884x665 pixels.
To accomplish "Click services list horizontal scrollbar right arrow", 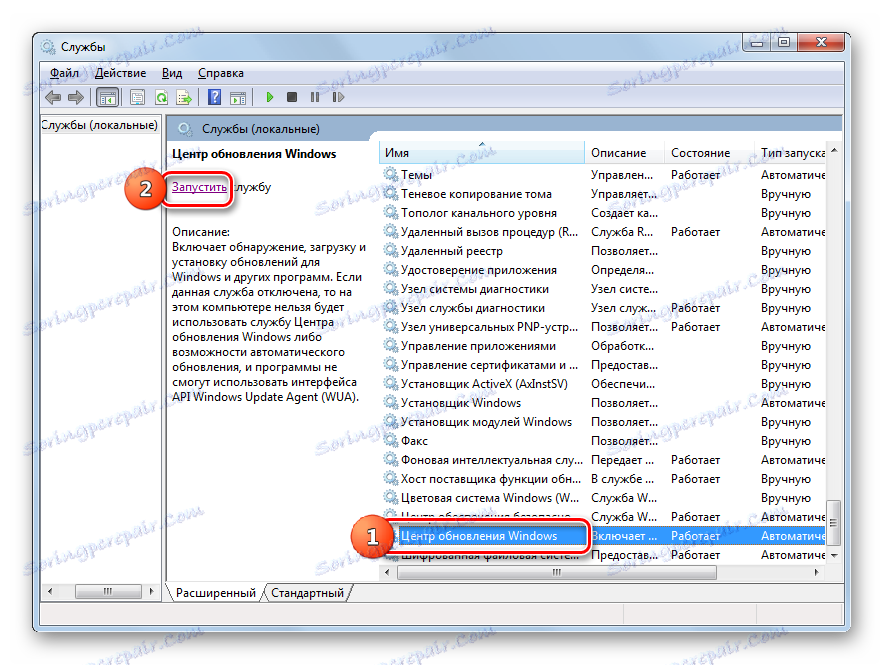I will point(817,573).
